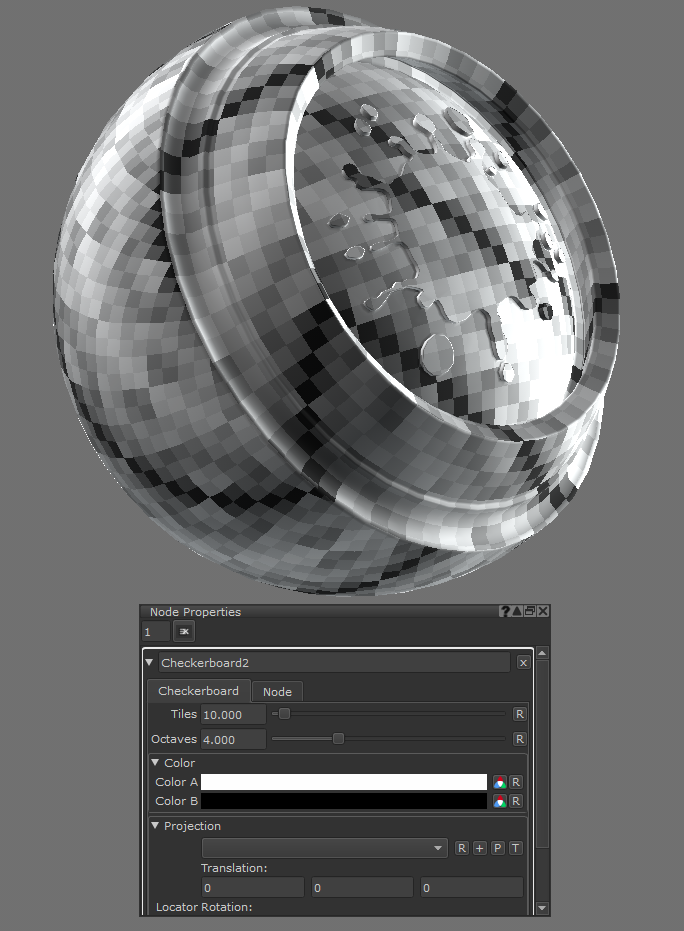The height and width of the screenshot is (931, 684).
Task: Close the Checkerboard2 node properties
Action: coord(523,662)
